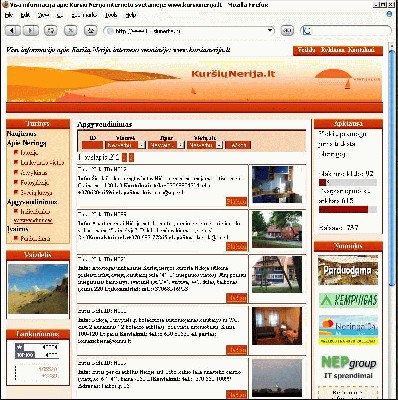Click Plačiau on the blue kitchen listing

click(x=236, y=201)
